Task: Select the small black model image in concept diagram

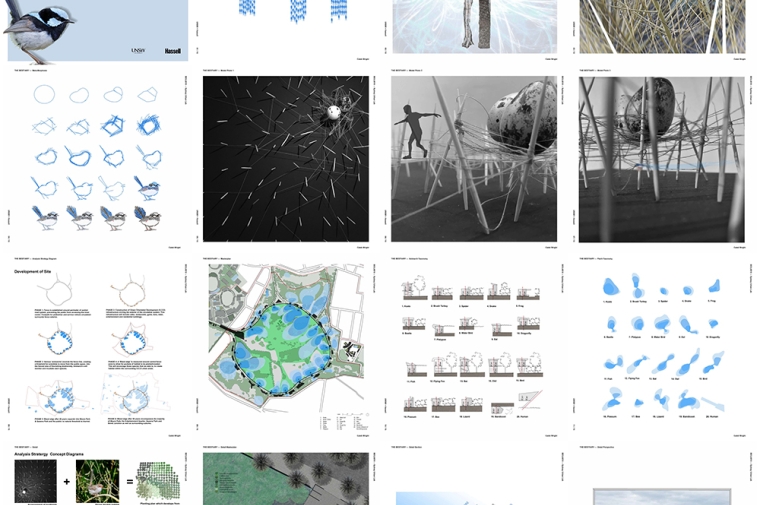Action: [x=35, y=481]
